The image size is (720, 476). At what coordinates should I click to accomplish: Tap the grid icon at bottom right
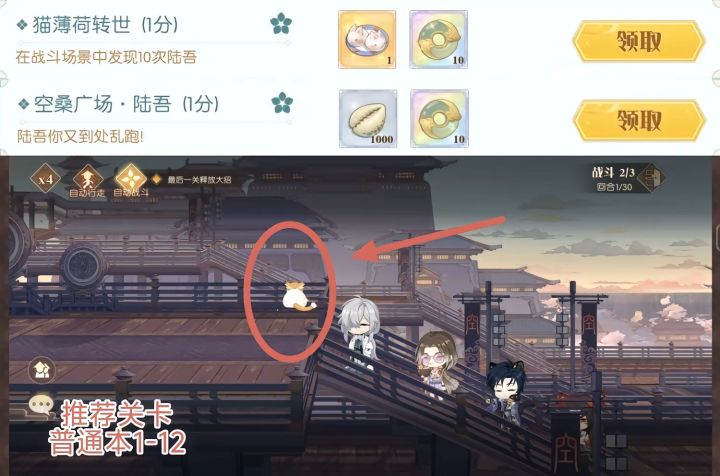pos(616,453)
